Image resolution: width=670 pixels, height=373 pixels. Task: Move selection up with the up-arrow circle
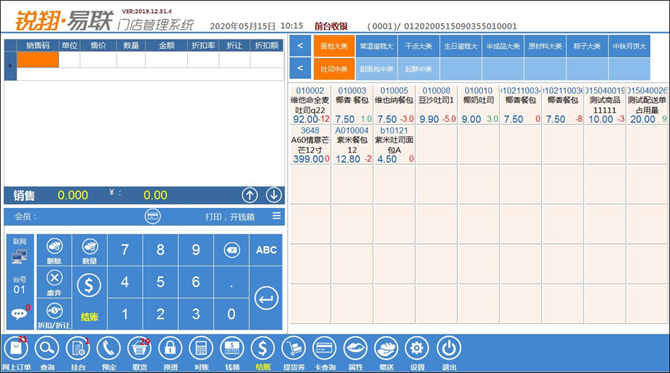250,195
